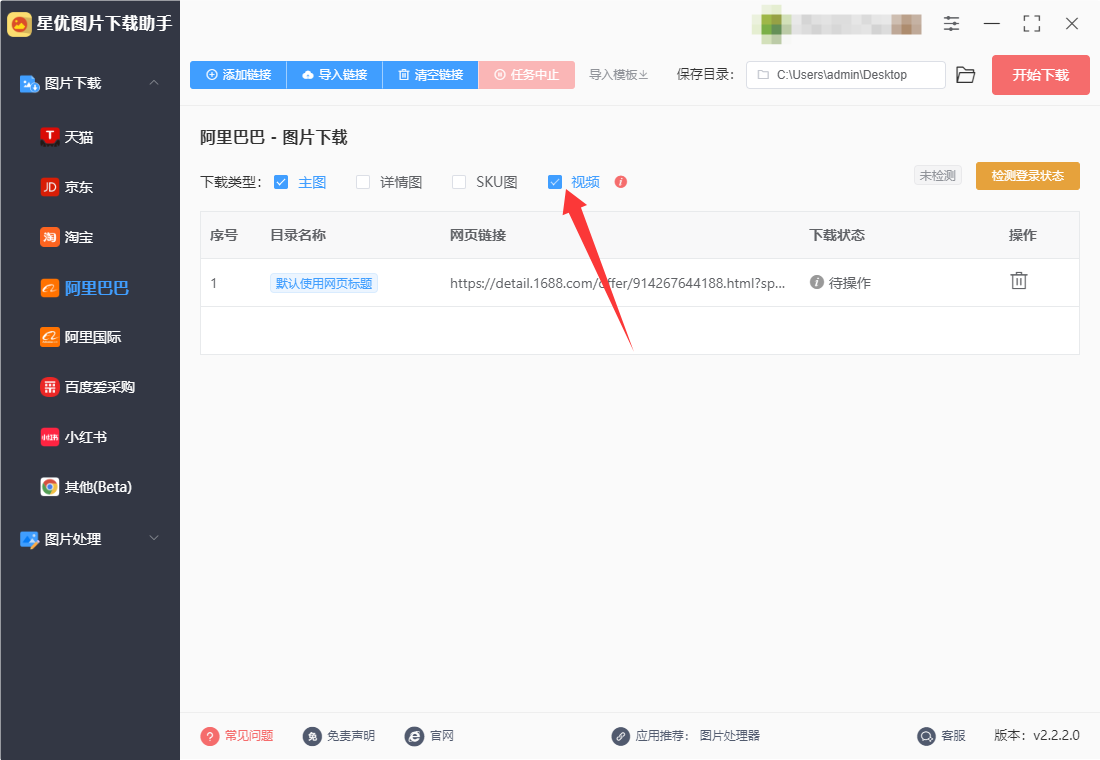Image resolution: width=1100 pixels, height=760 pixels.
Task: Click the detail.1688.com URL in row 1
Action: point(617,283)
